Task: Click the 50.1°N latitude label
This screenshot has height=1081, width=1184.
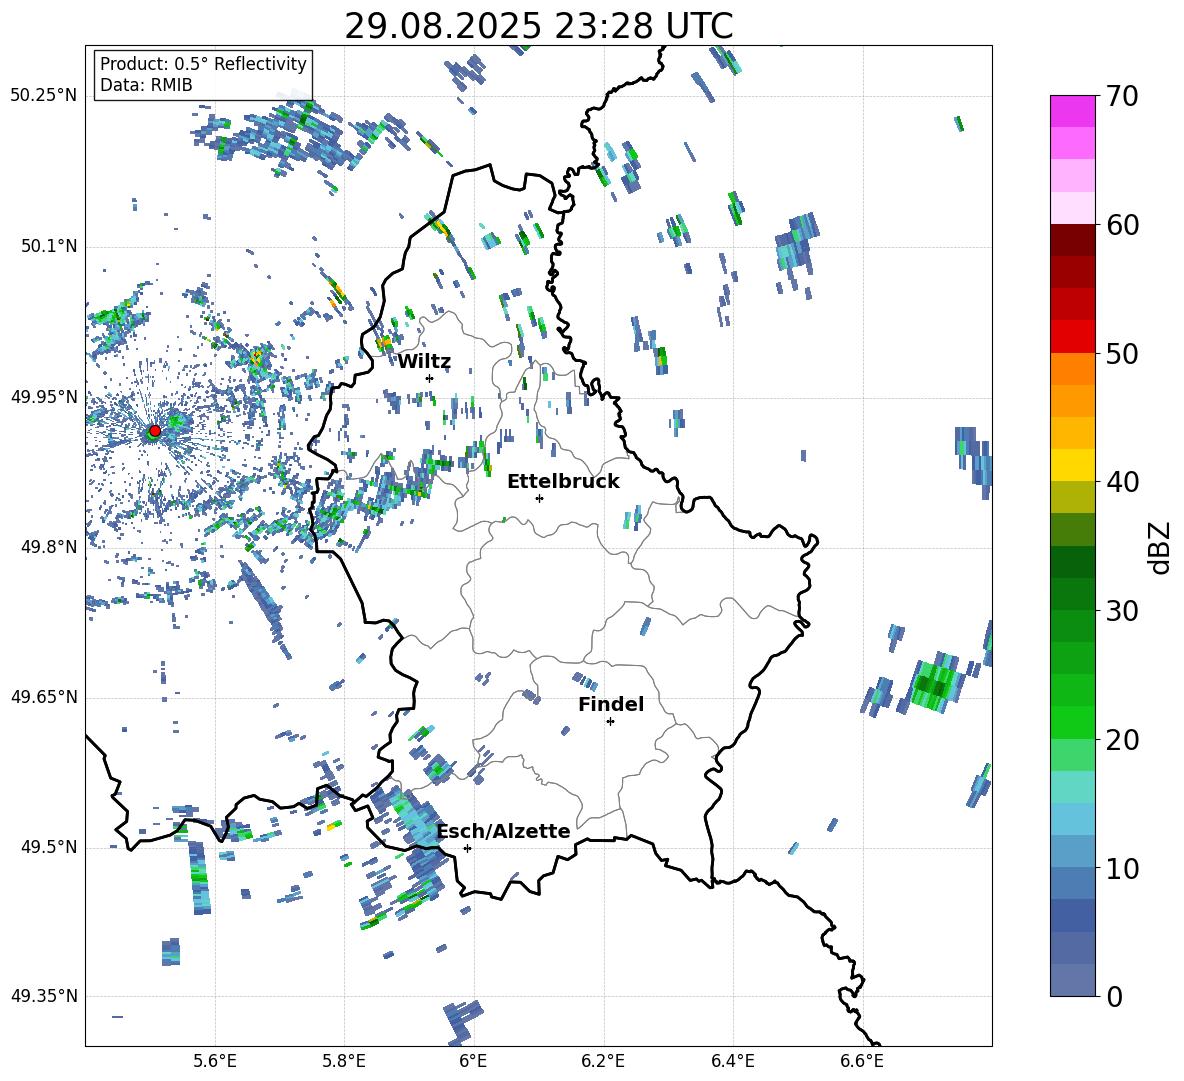Action: click(49, 246)
